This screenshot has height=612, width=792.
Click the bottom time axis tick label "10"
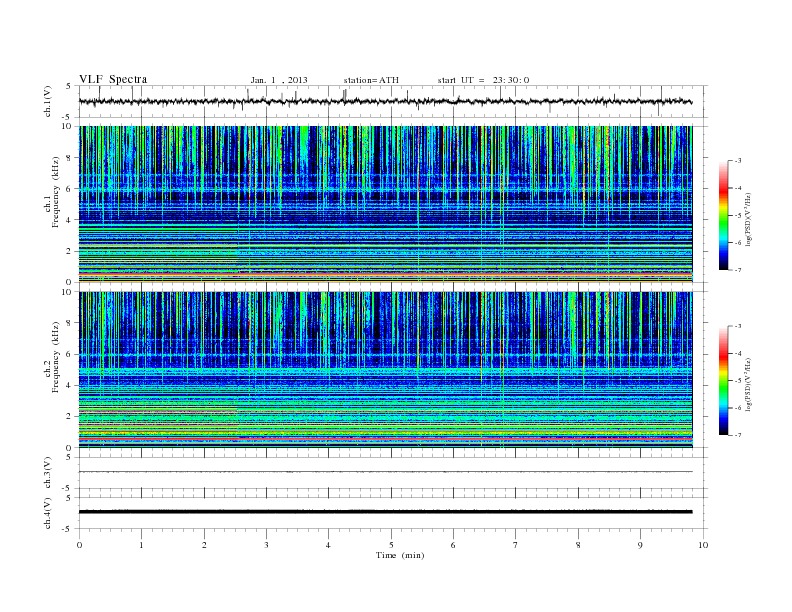point(703,545)
